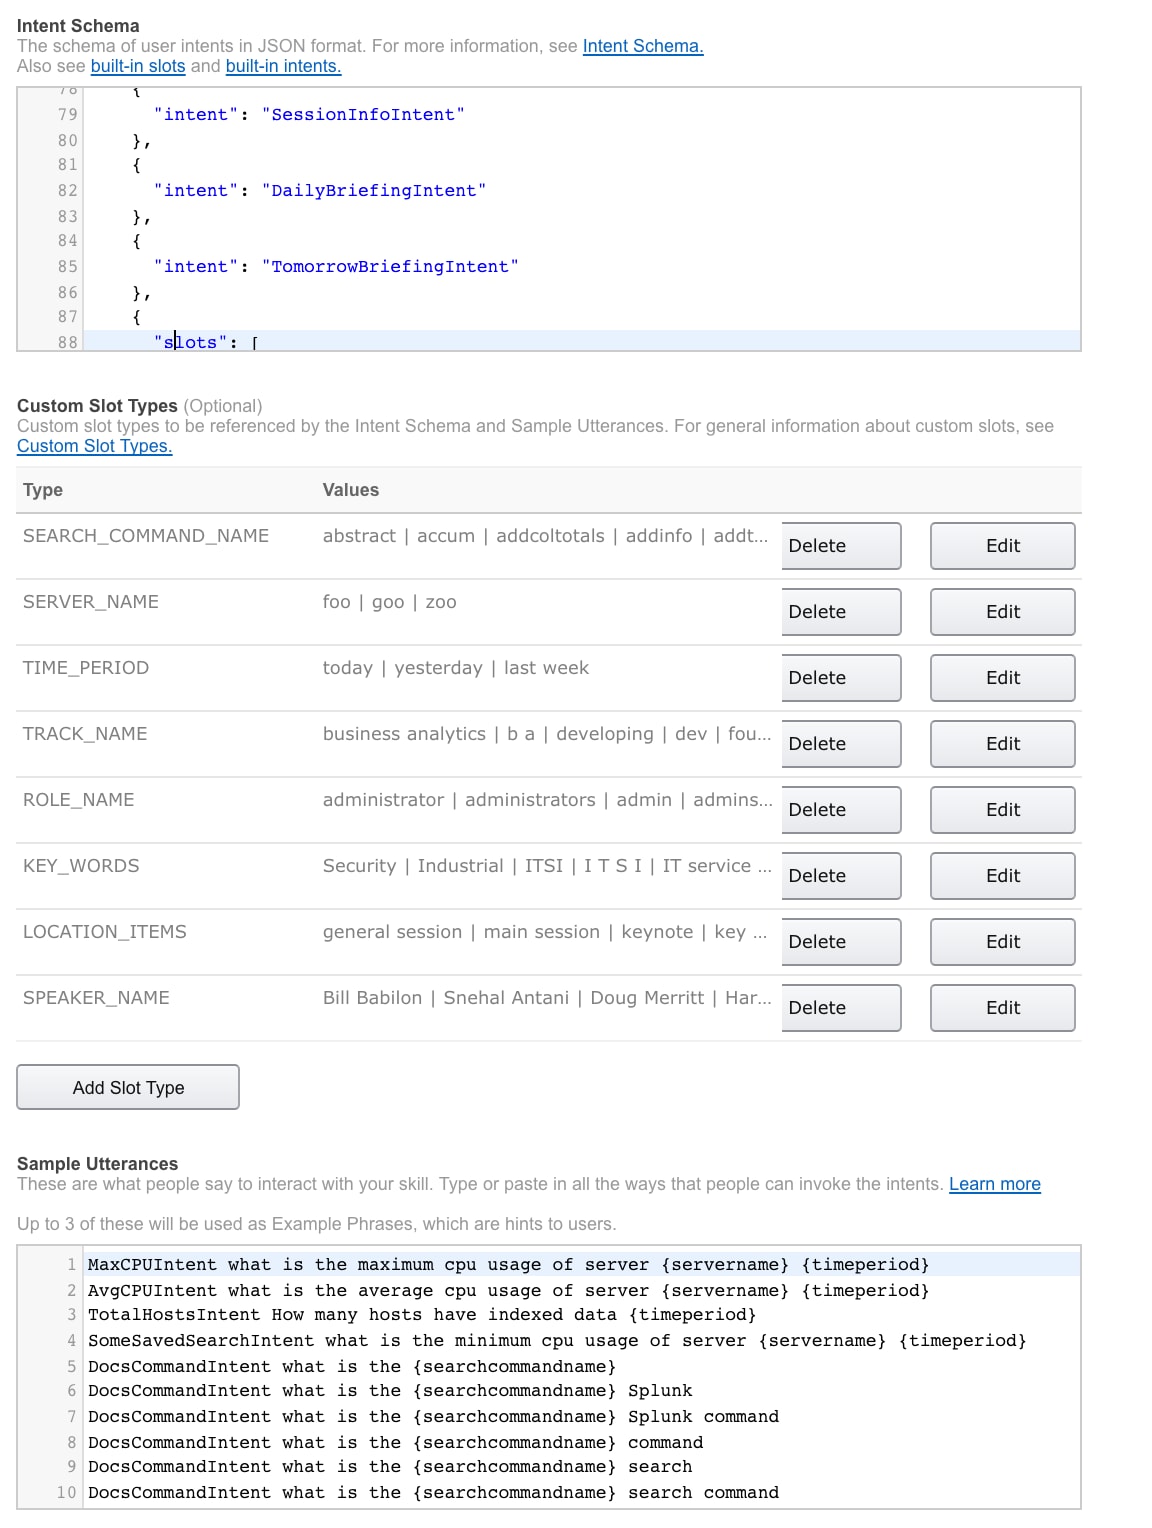Click the DailyBriefingIntent line in schema editor
The image size is (1152, 1528).
581,191
